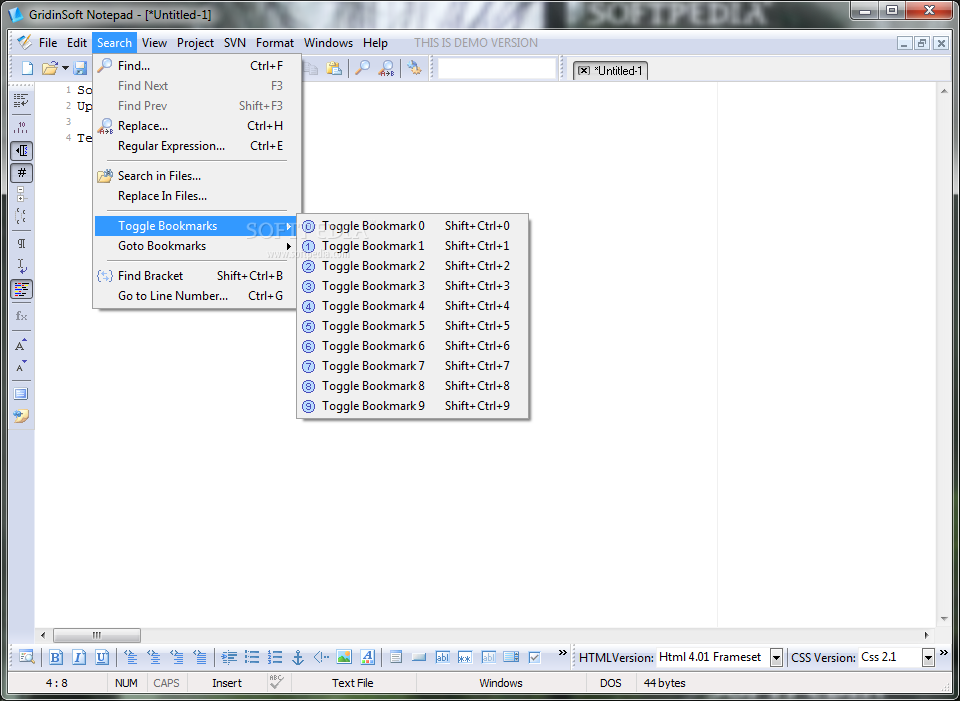Open the Edit menu
960x701 pixels.
[x=77, y=43]
